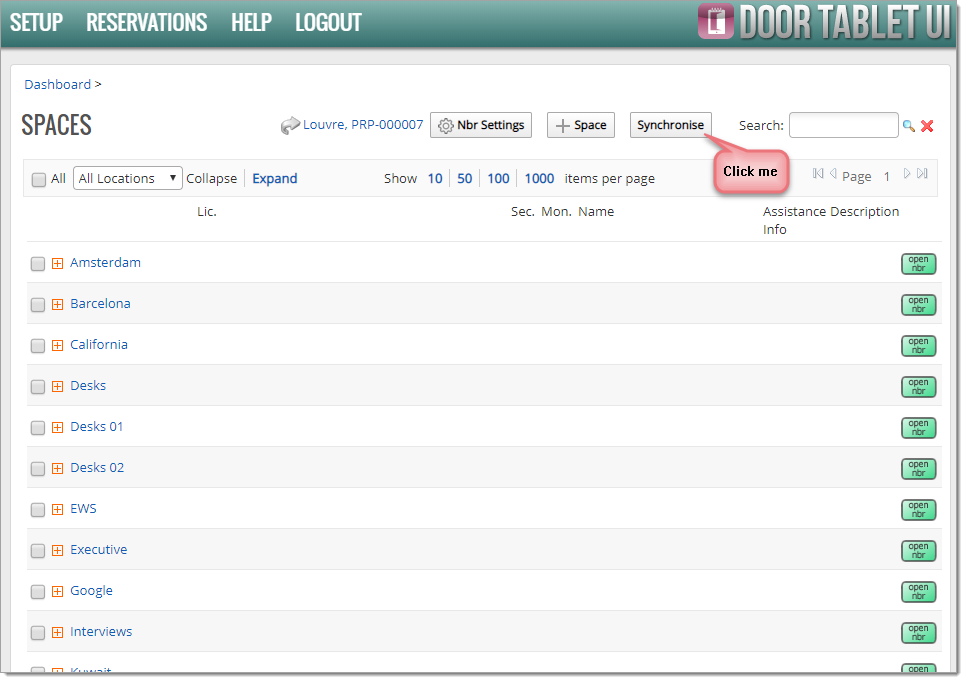Open nbr for Amsterdam row
965x681 pixels.
click(918, 264)
